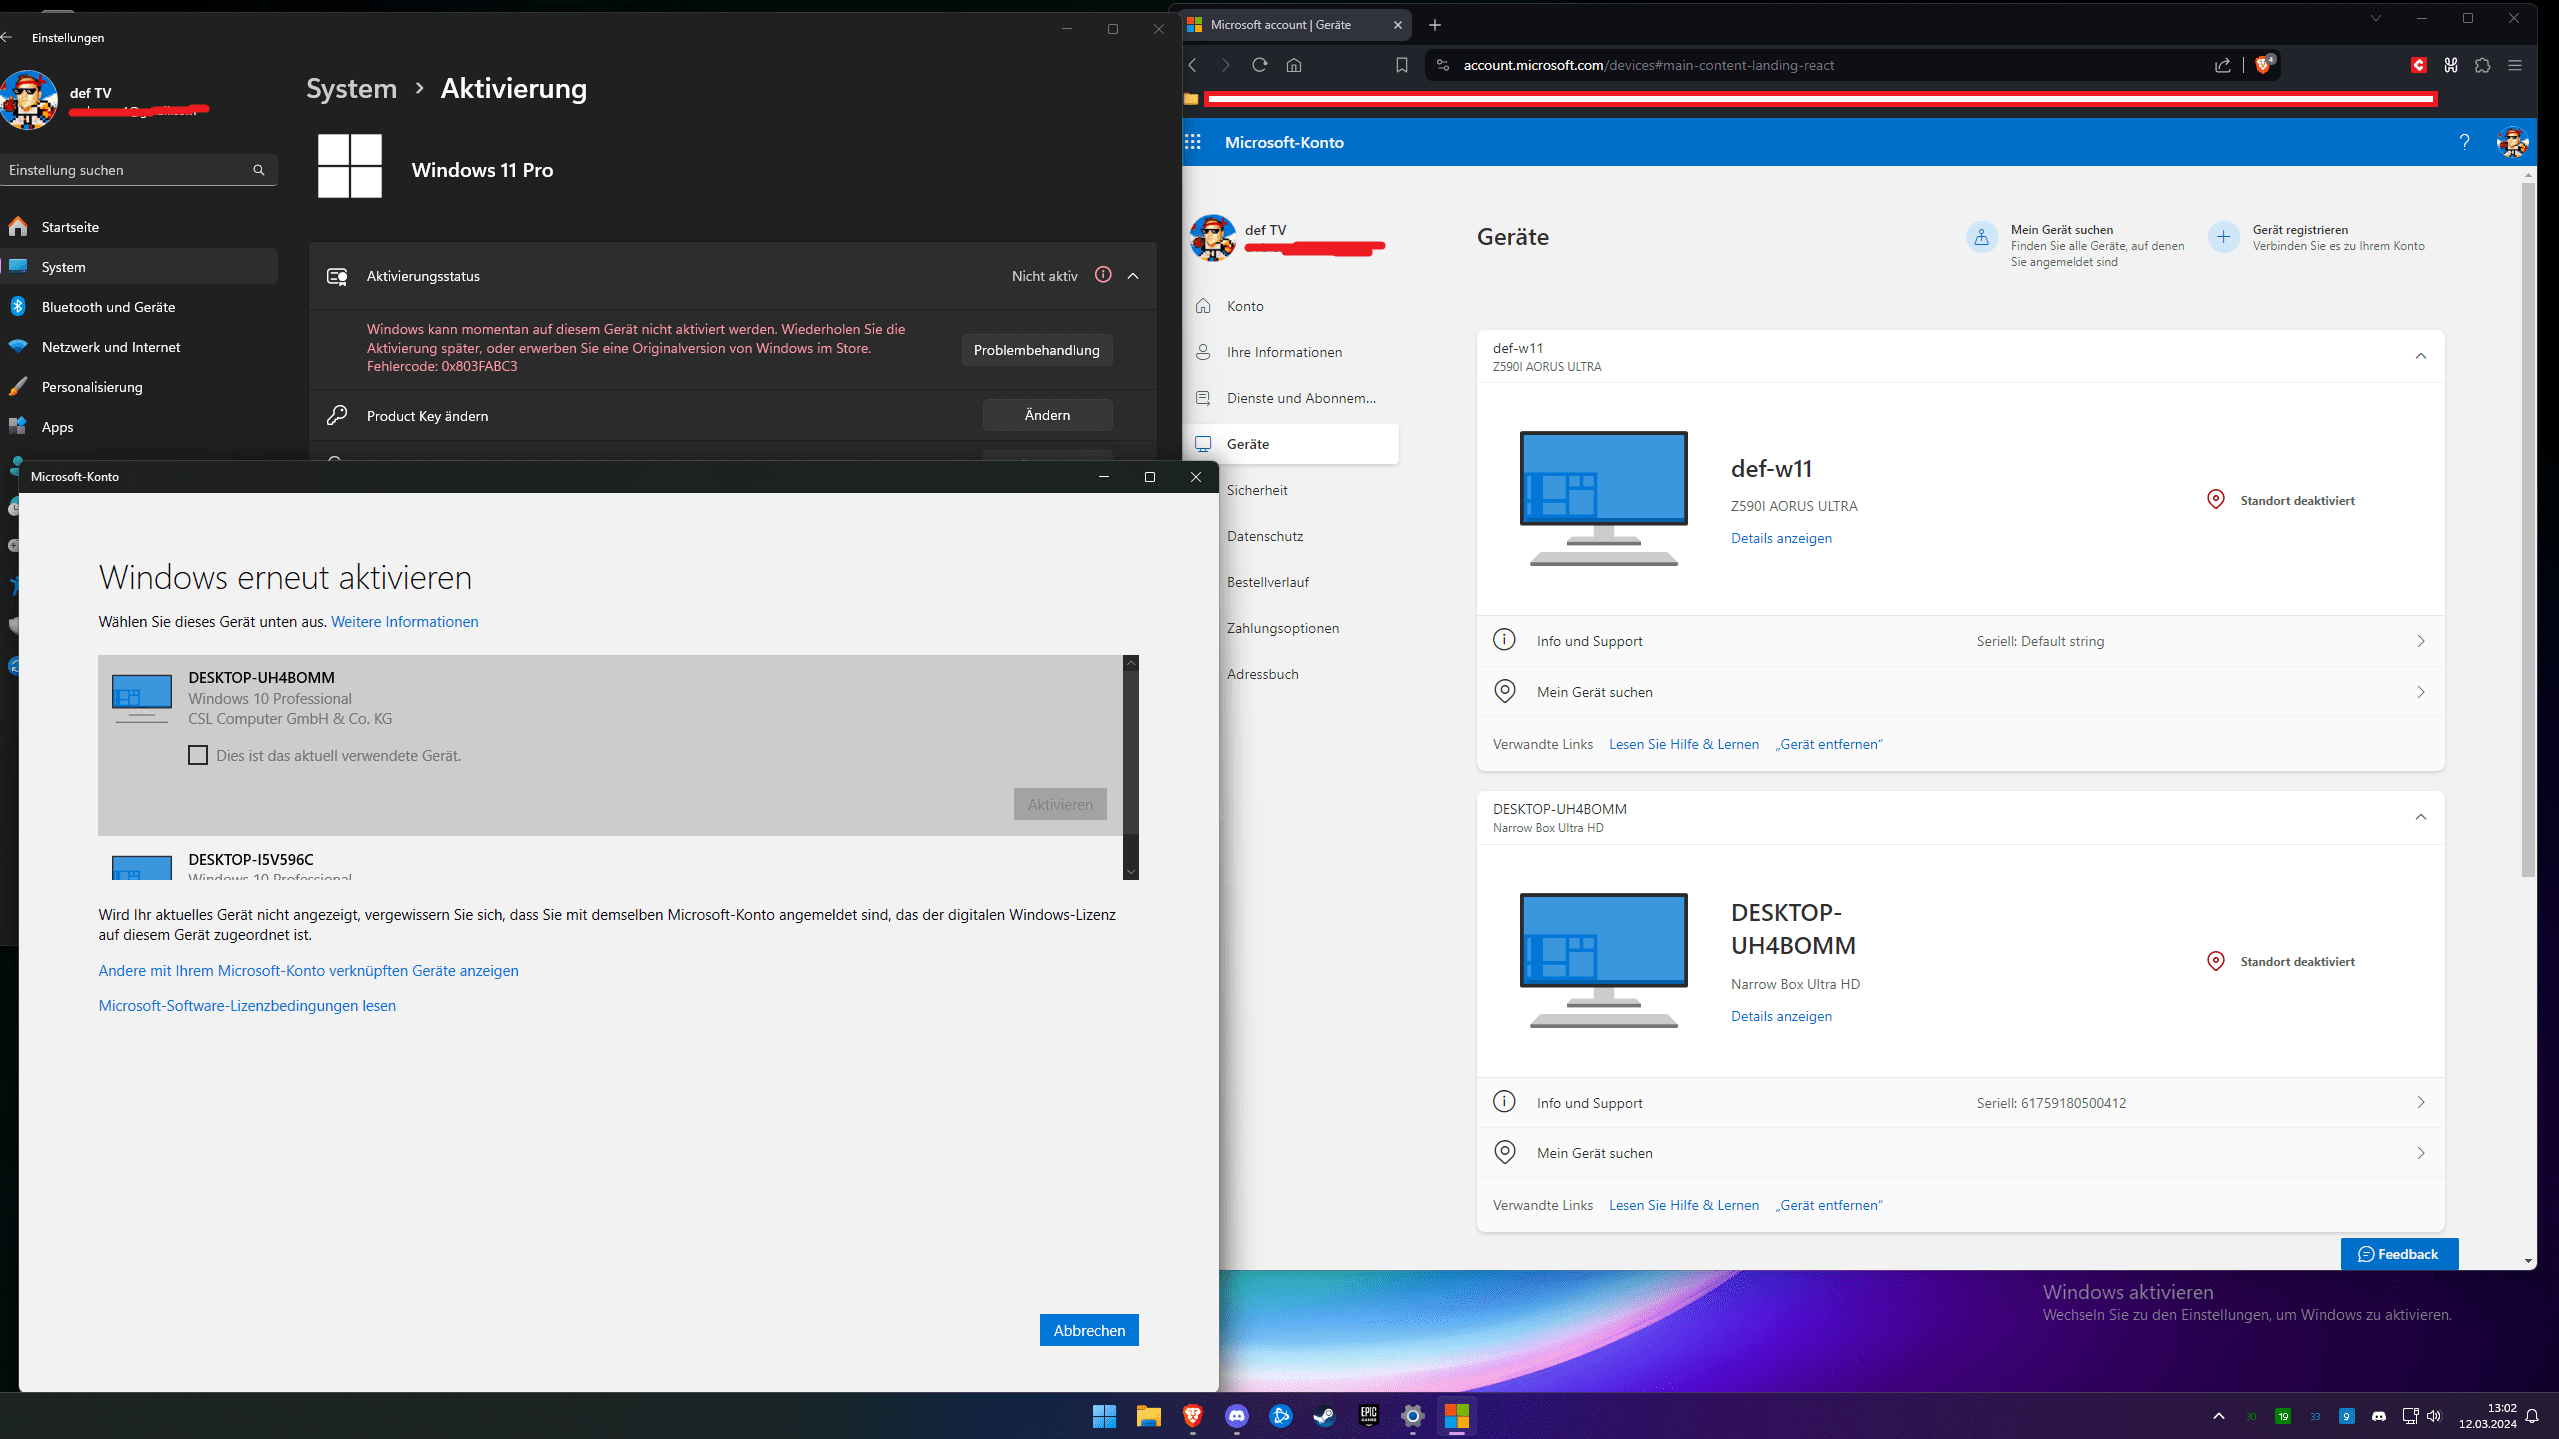Check 'Dies ist das aktuell verwendete Gerät'
This screenshot has width=2559, height=1439.
(x=198, y=755)
